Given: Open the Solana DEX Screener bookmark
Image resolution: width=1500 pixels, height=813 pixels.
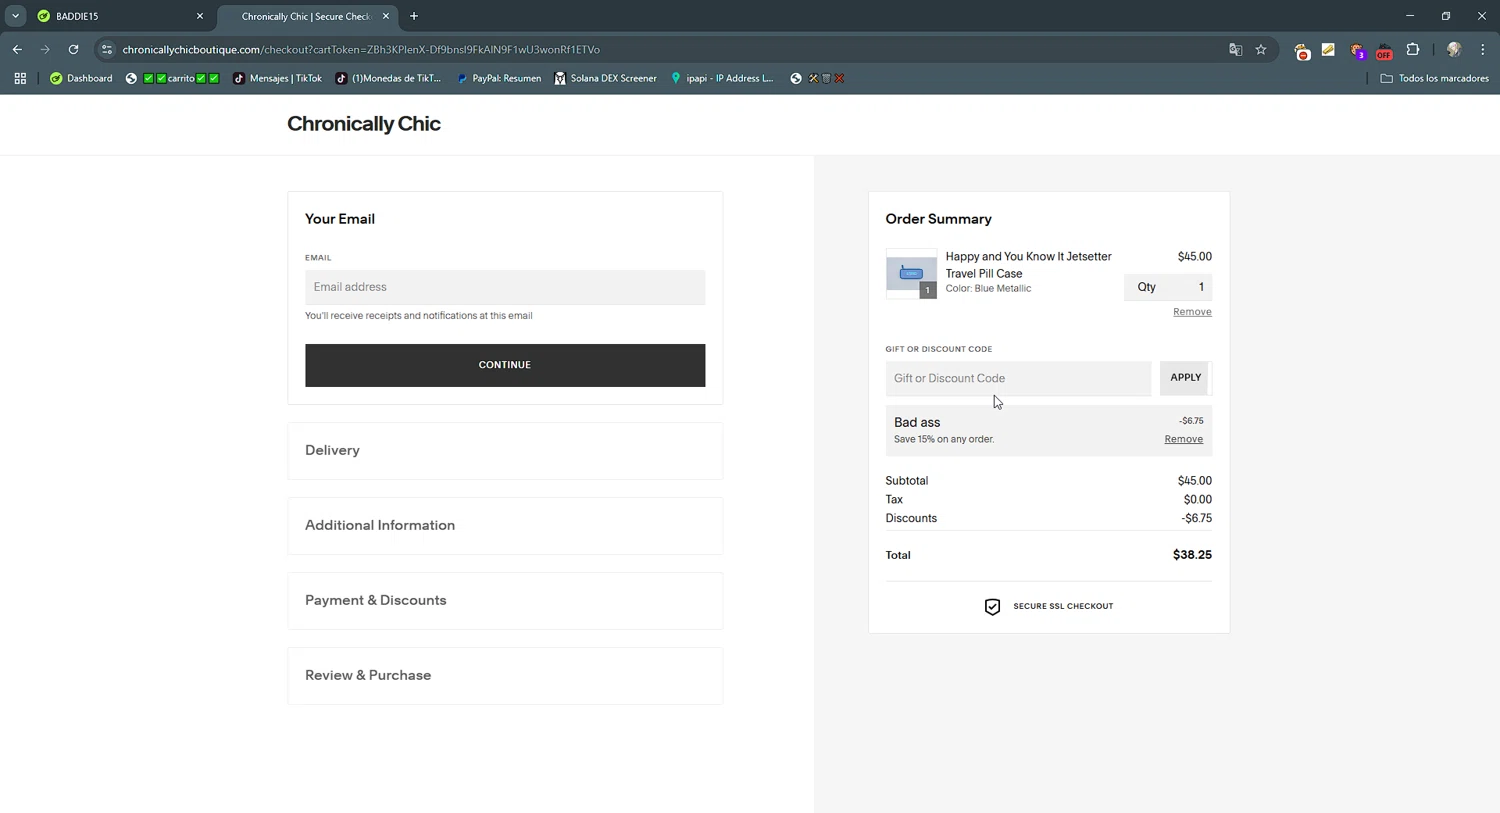Looking at the screenshot, I should (605, 78).
